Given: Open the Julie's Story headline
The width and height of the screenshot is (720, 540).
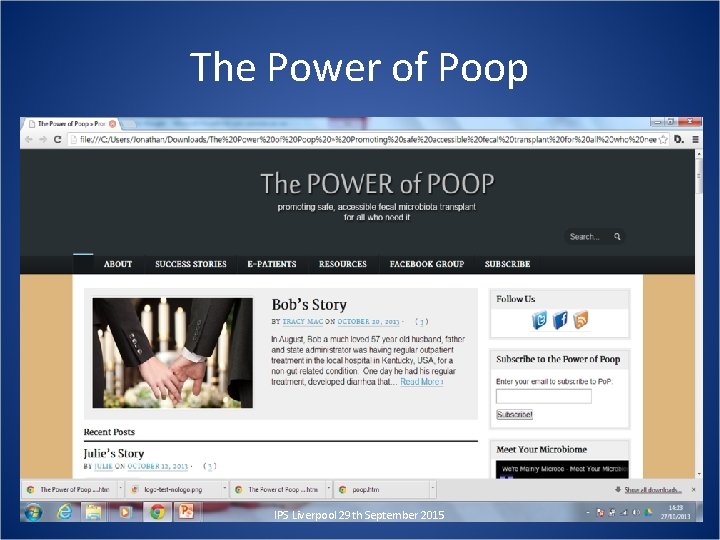Looking at the screenshot, I should pos(114,453).
